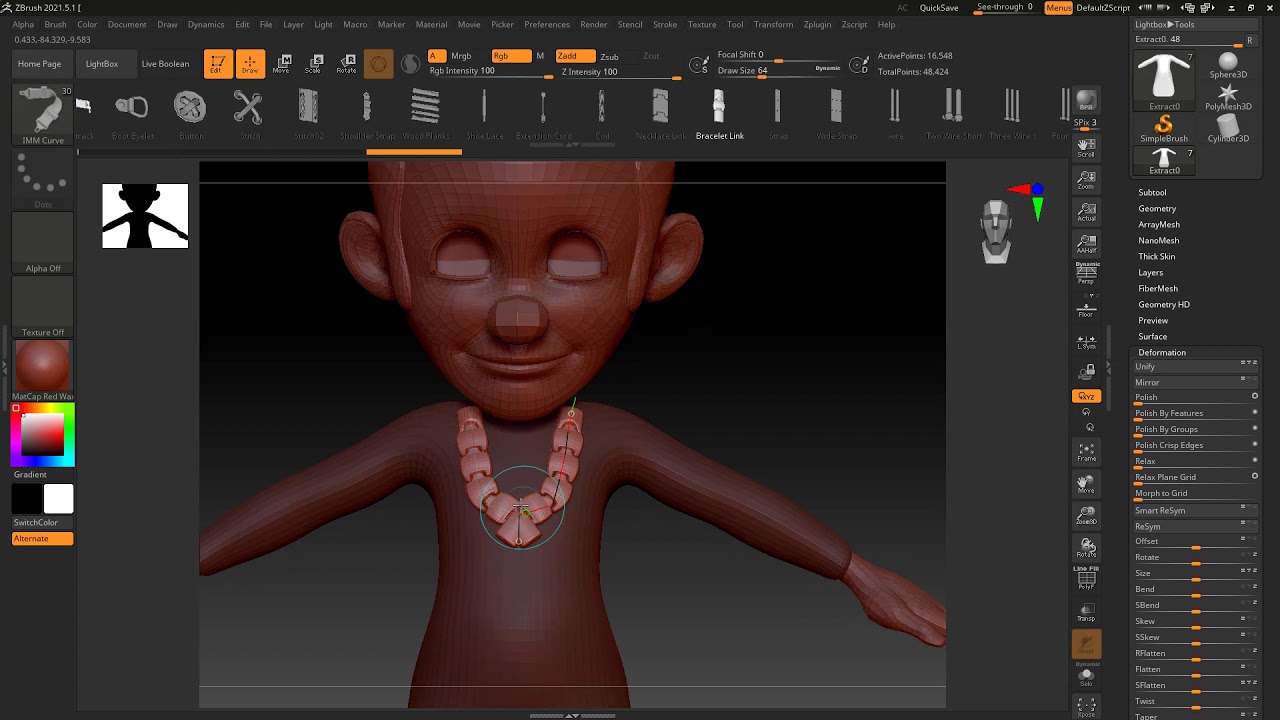The width and height of the screenshot is (1280, 720).
Task: Open the Transform menu
Action: point(773,24)
